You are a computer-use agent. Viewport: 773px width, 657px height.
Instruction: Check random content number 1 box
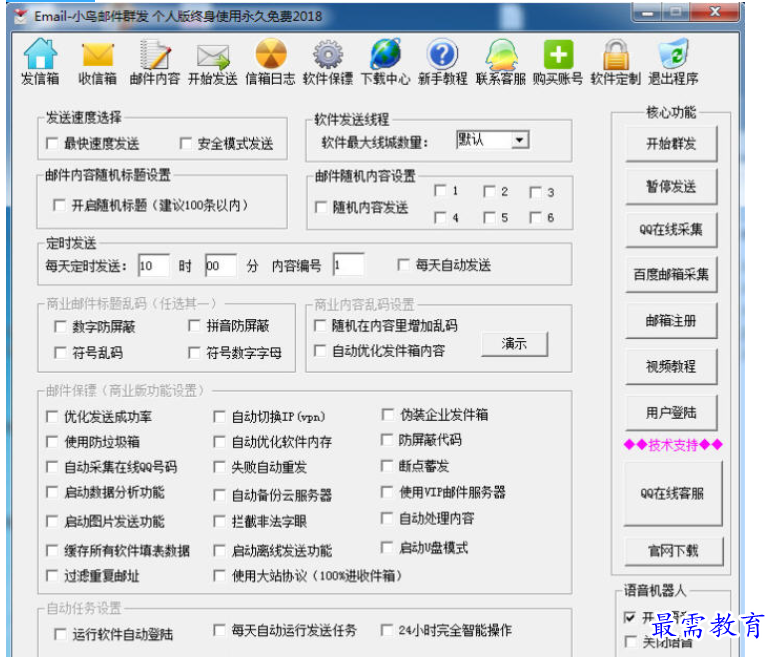440,191
